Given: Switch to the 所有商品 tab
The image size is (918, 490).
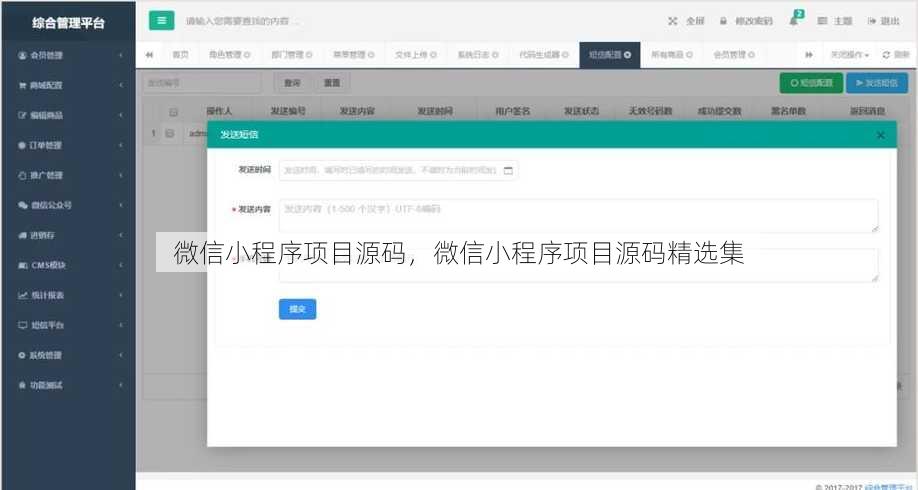Looking at the screenshot, I should 672,54.
